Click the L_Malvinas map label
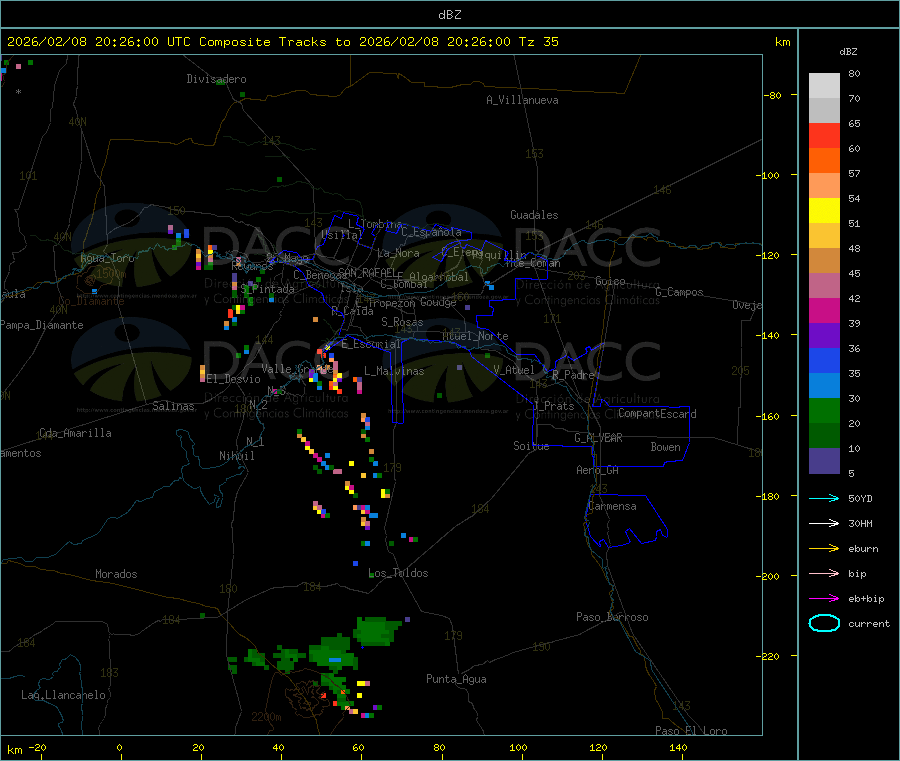 [394, 371]
